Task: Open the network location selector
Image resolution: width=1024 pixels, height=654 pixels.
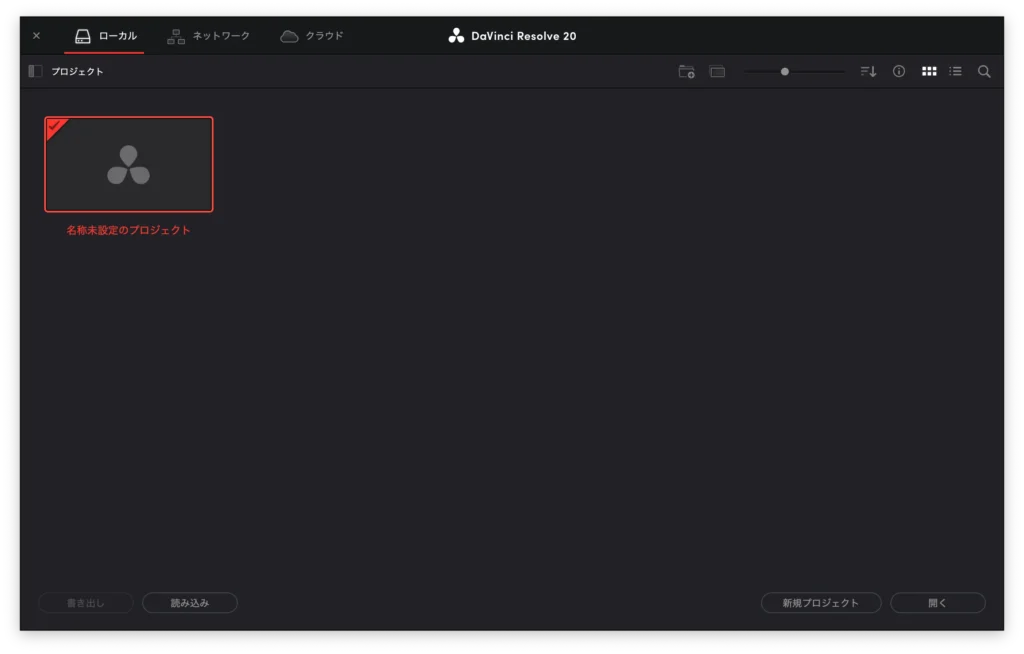Action: click(209, 35)
